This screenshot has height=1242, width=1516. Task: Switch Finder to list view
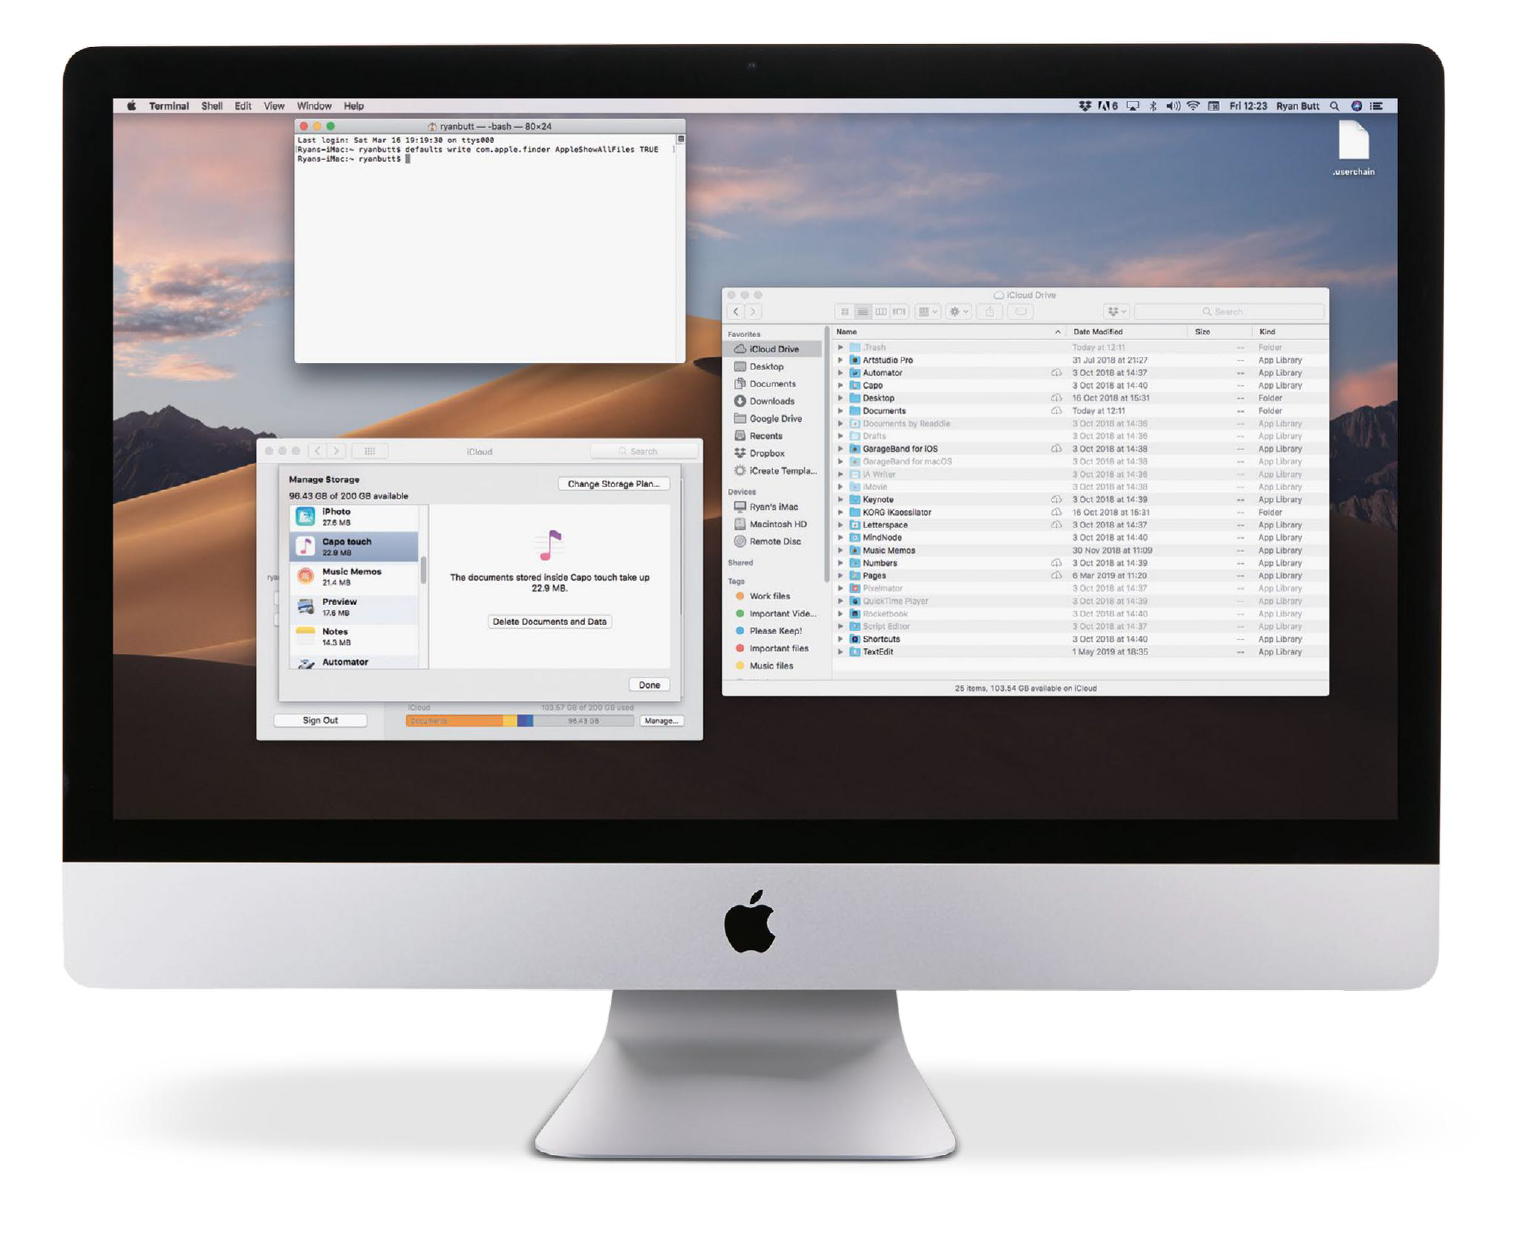click(x=863, y=312)
